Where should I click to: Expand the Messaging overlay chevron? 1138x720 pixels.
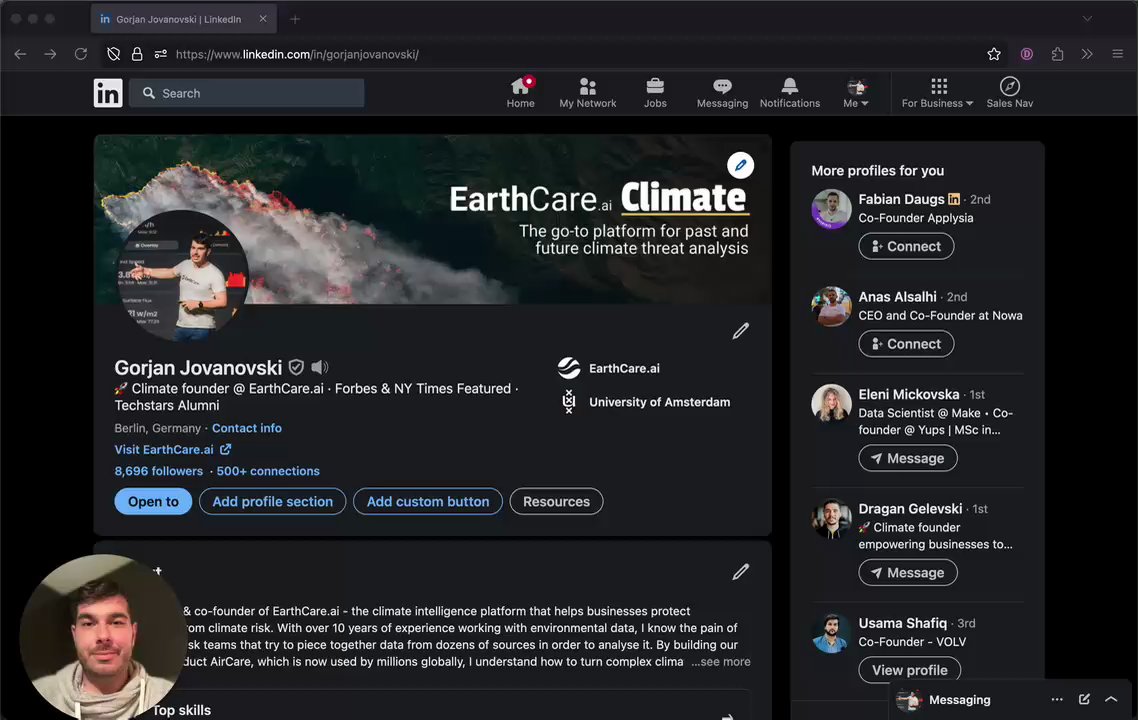pyautogui.click(x=1111, y=700)
